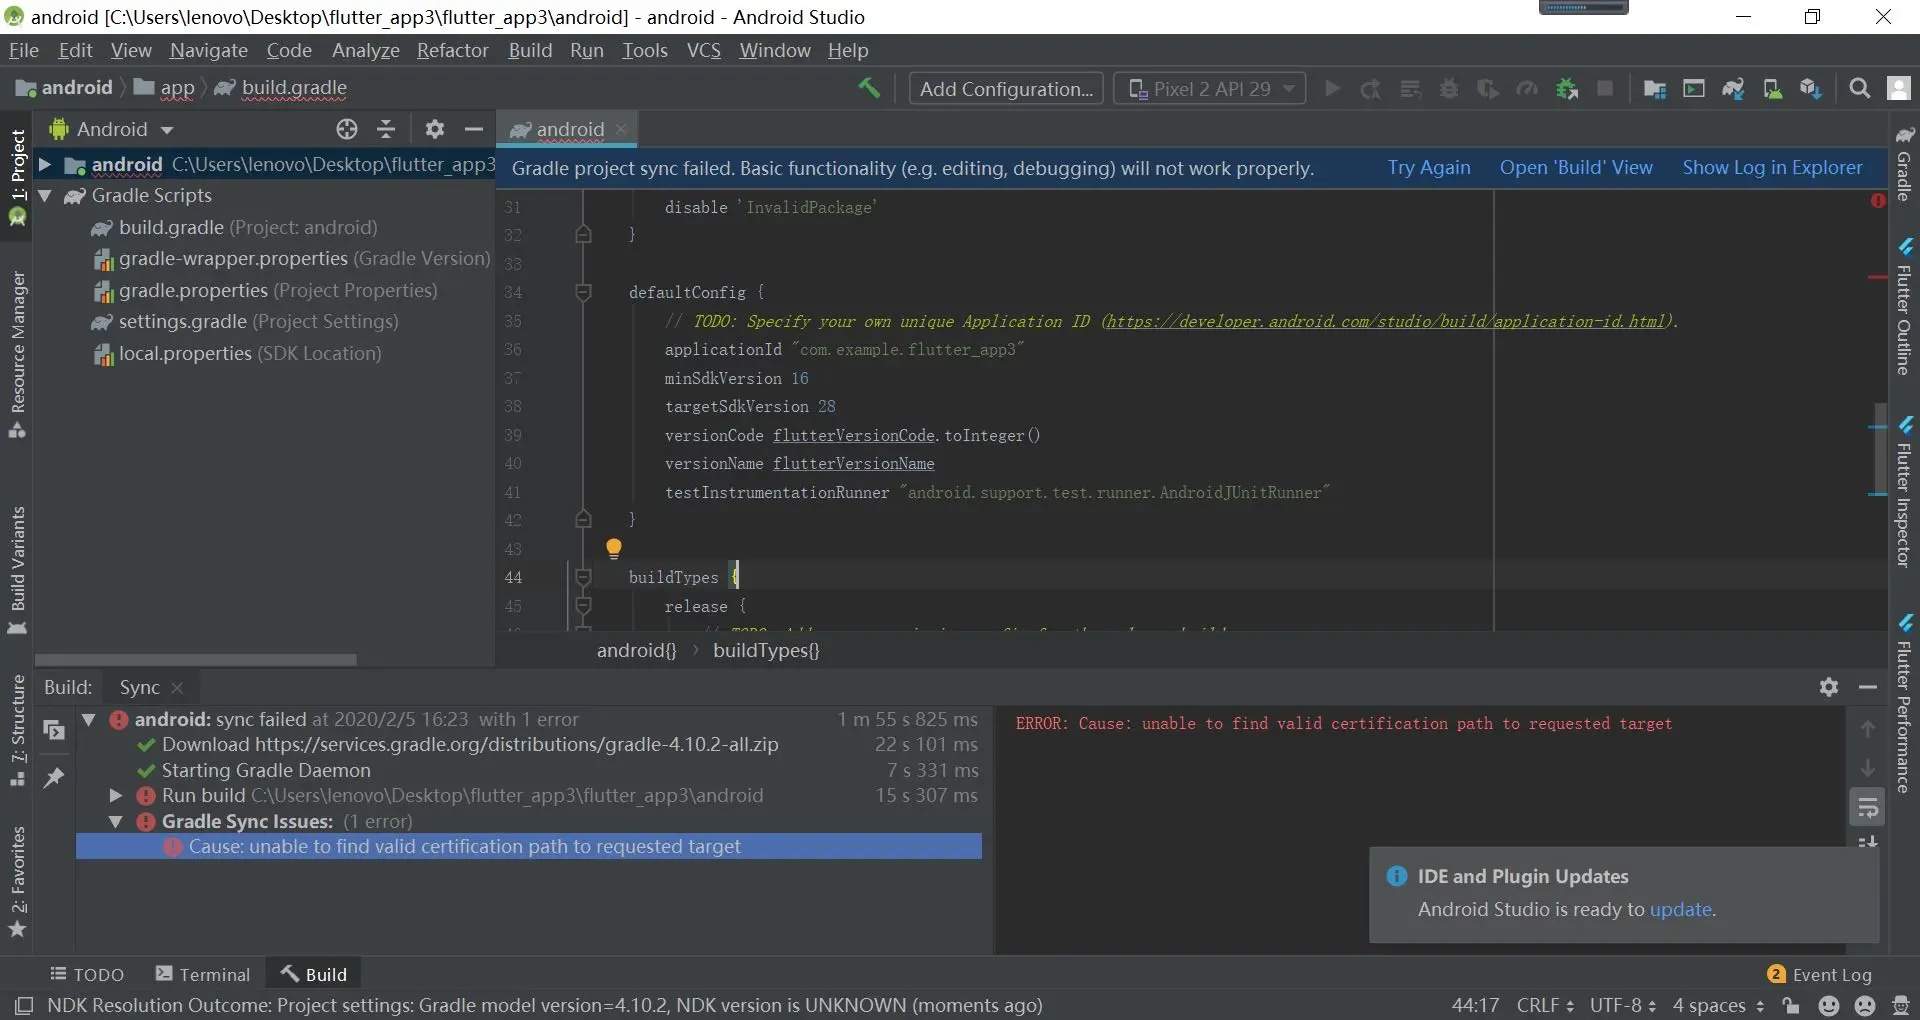1920x1020 pixels.
Task: Close the Sync tab in Build panel
Action: tap(178, 688)
